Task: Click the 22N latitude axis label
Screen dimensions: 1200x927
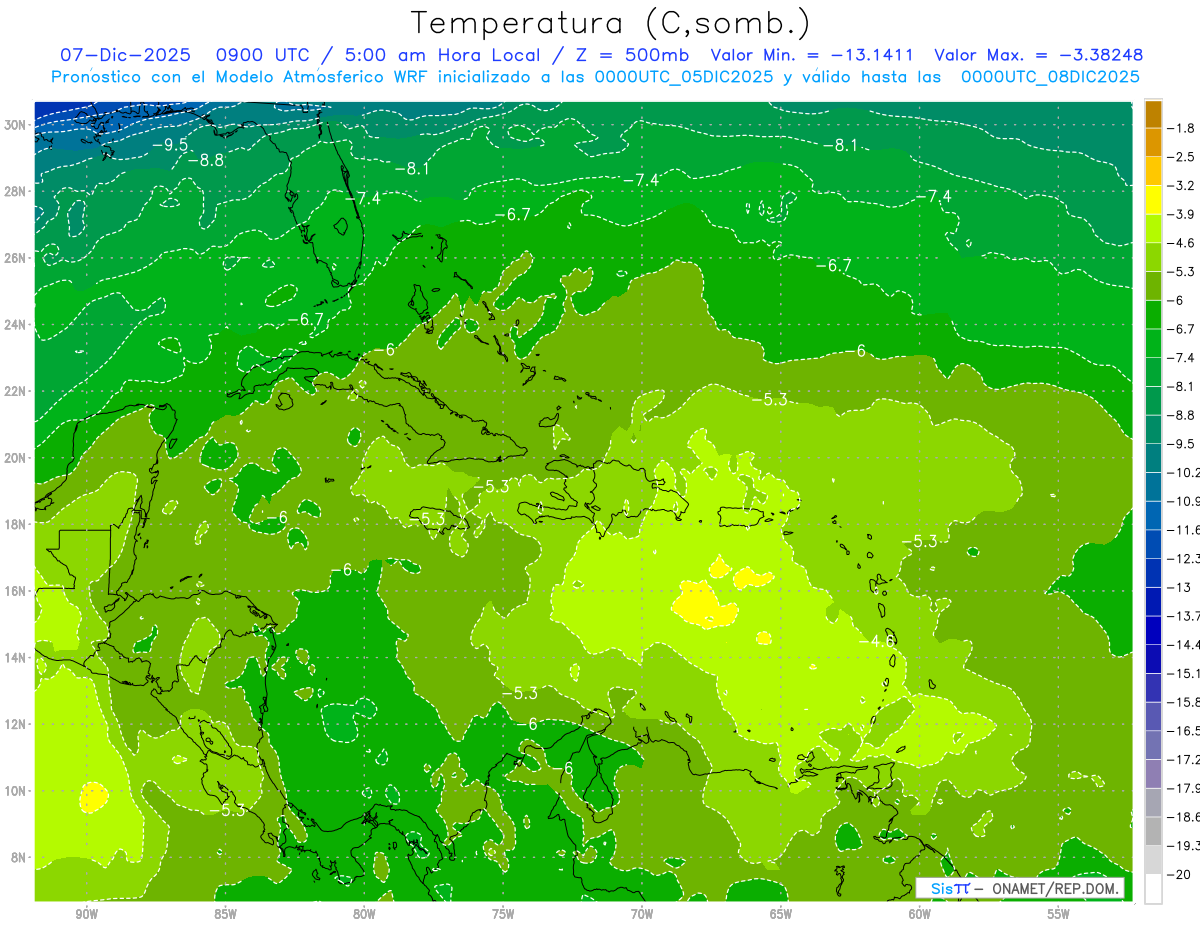Action: pyautogui.click(x=15, y=391)
